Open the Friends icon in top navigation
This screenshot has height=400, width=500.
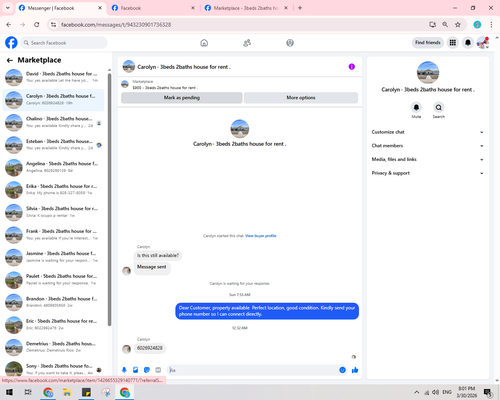(247, 43)
